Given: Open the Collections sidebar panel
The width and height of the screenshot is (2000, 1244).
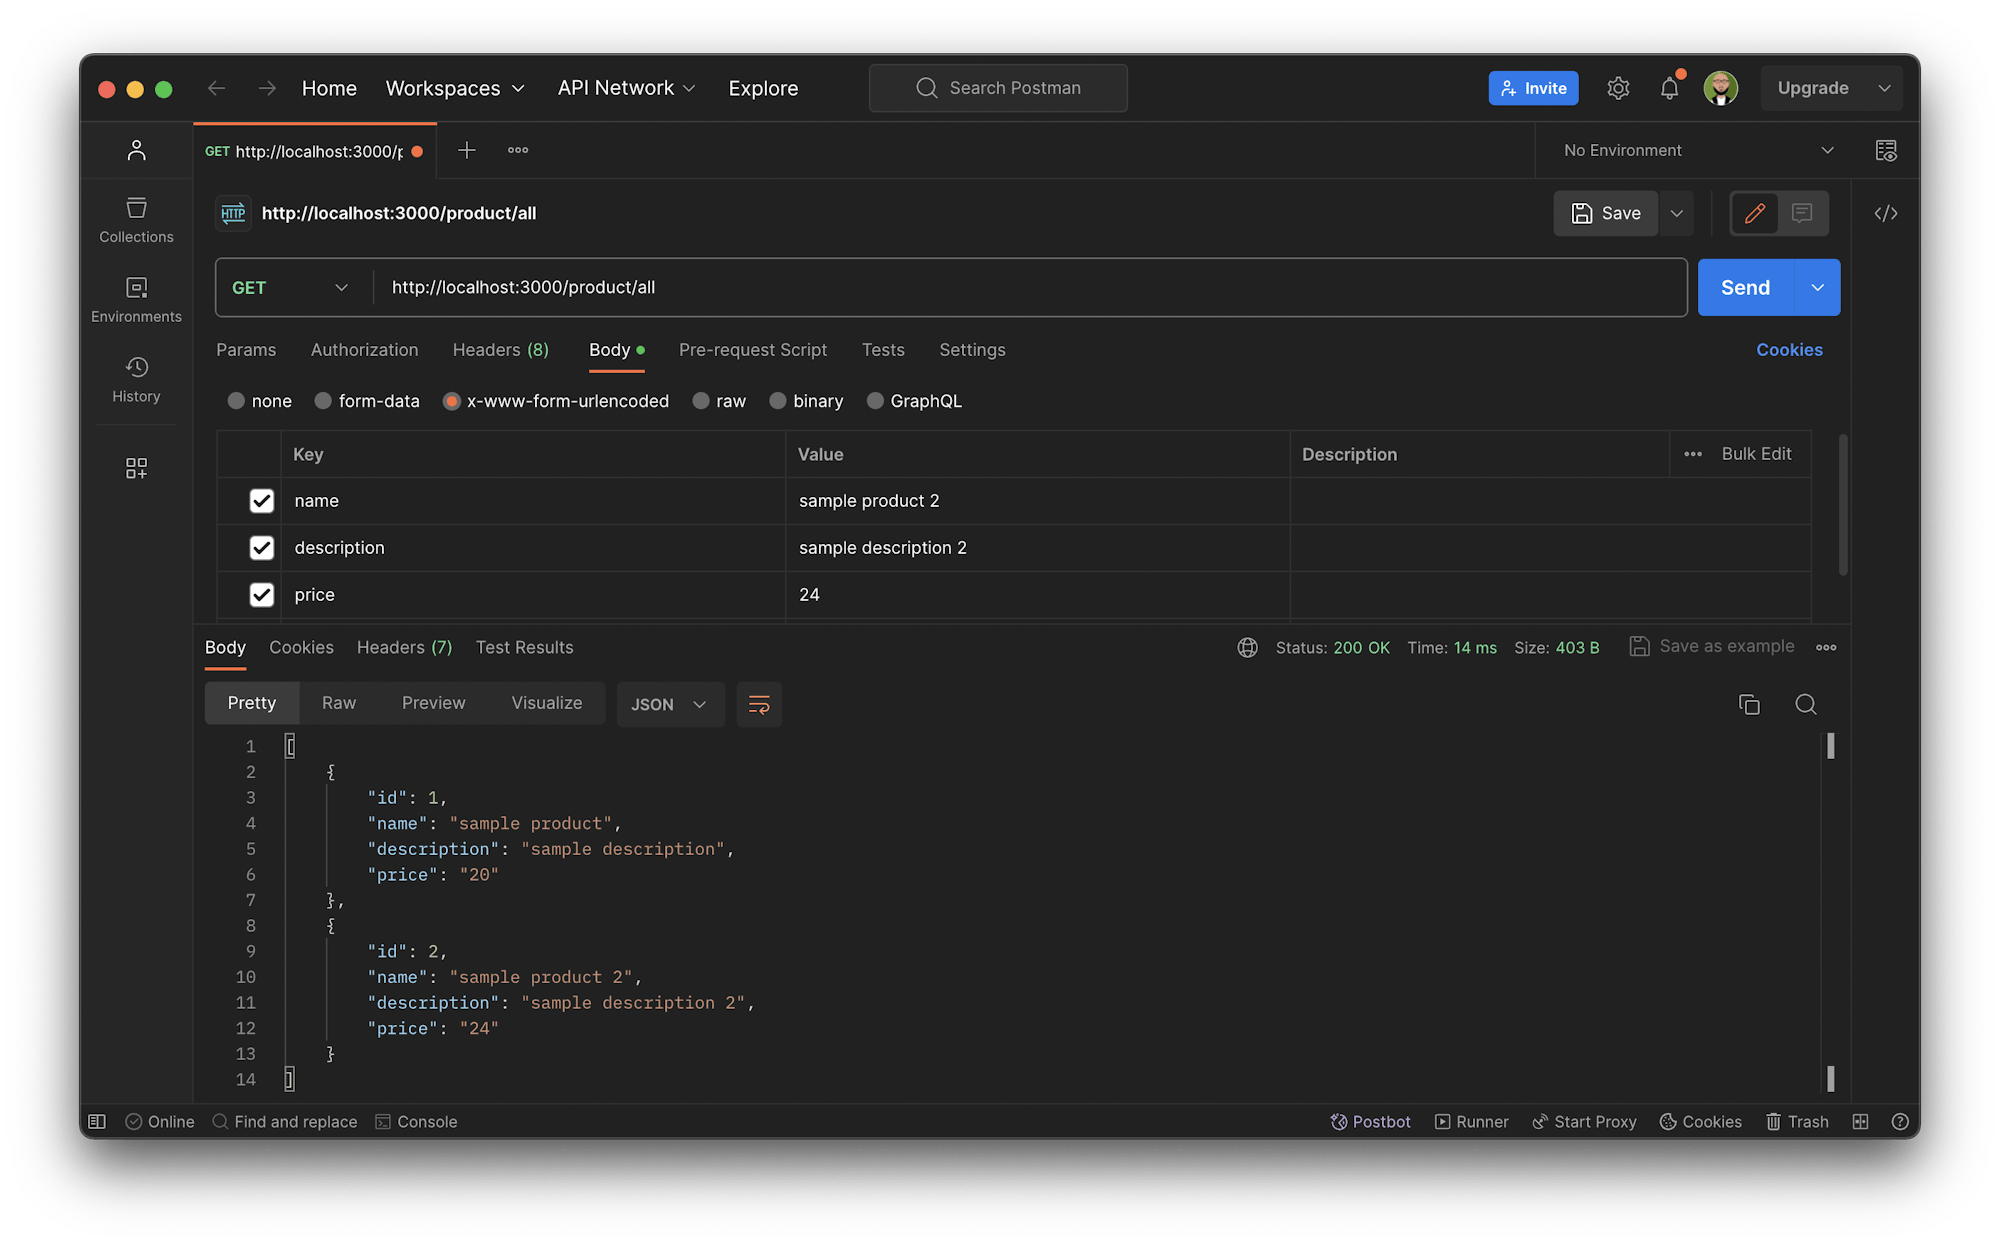Looking at the screenshot, I should (136, 220).
